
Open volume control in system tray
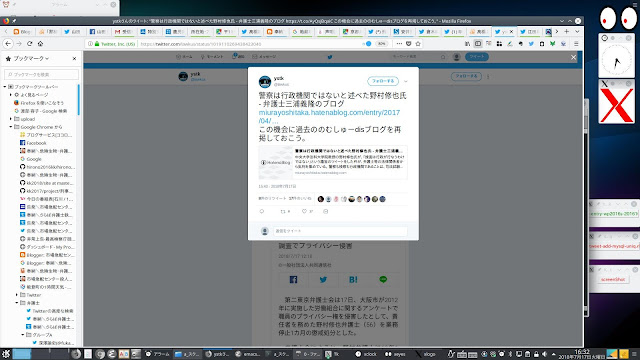544,354
